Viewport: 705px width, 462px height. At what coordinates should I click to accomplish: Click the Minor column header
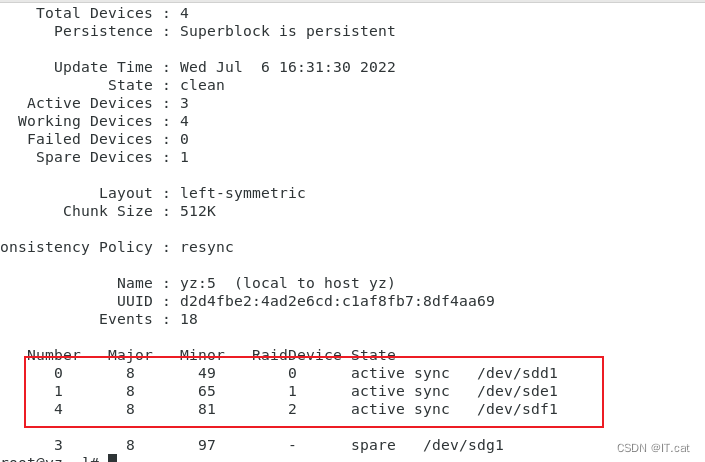(x=198, y=355)
